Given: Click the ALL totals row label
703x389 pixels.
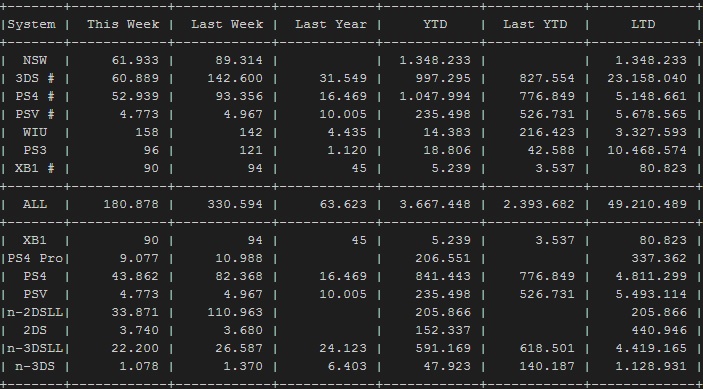Looking at the screenshot, I should [x=35, y=204].
